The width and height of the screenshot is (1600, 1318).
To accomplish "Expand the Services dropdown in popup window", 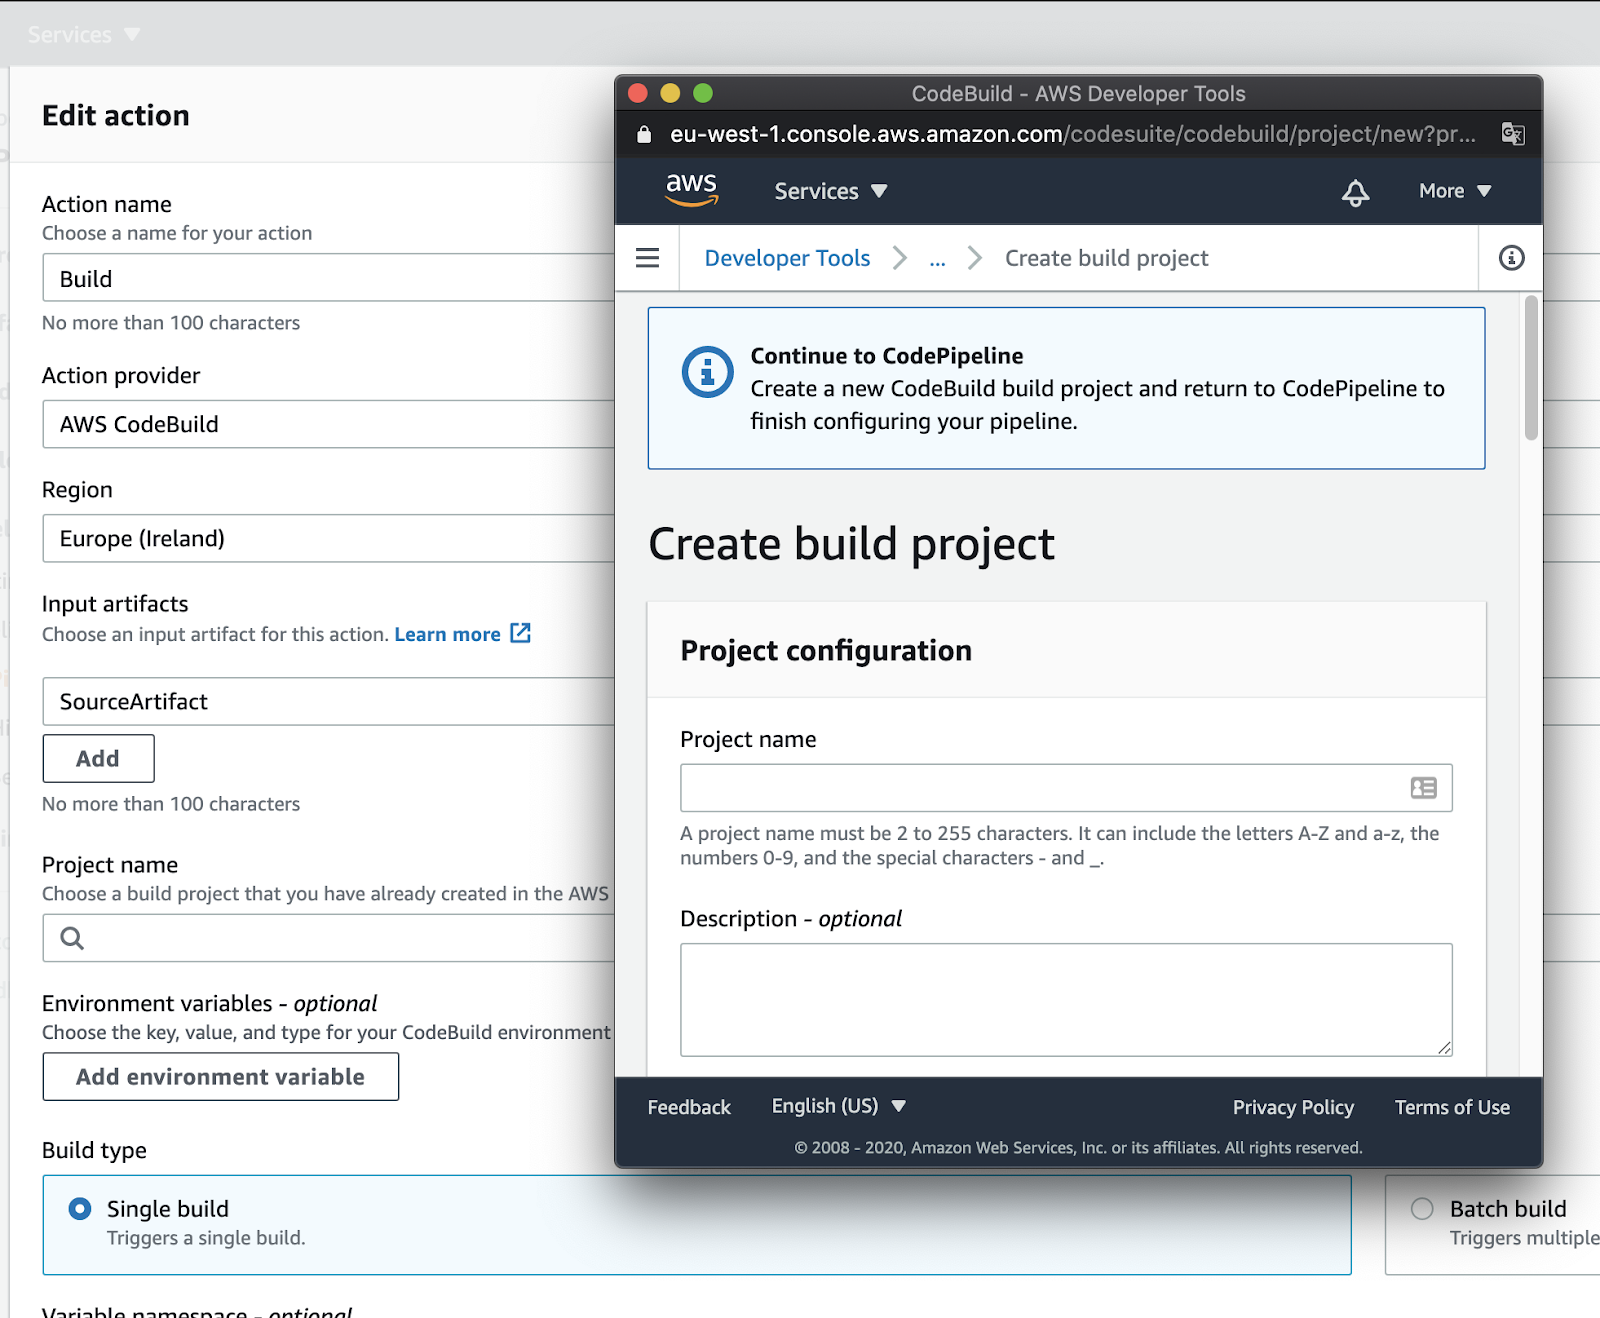I will (x=830, y=191).
